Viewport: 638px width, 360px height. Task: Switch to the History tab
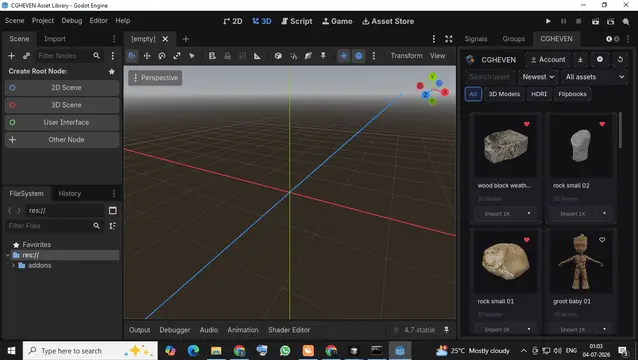point(70,194)
